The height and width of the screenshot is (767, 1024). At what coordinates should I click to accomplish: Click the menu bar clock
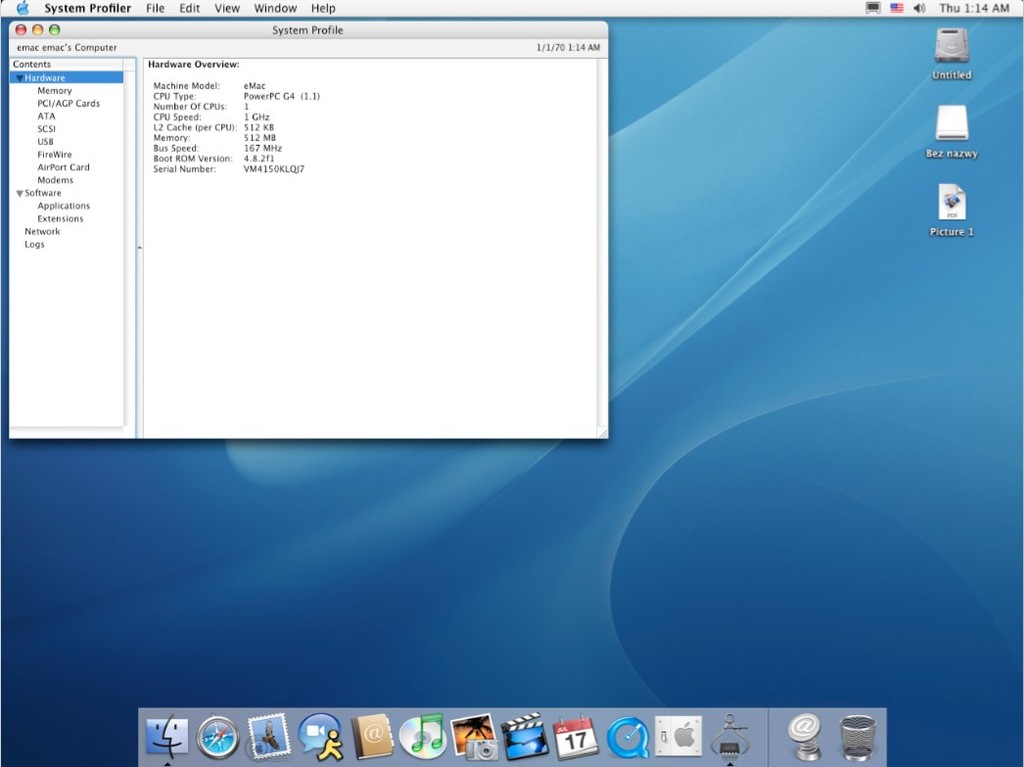[x=974, y=8]
